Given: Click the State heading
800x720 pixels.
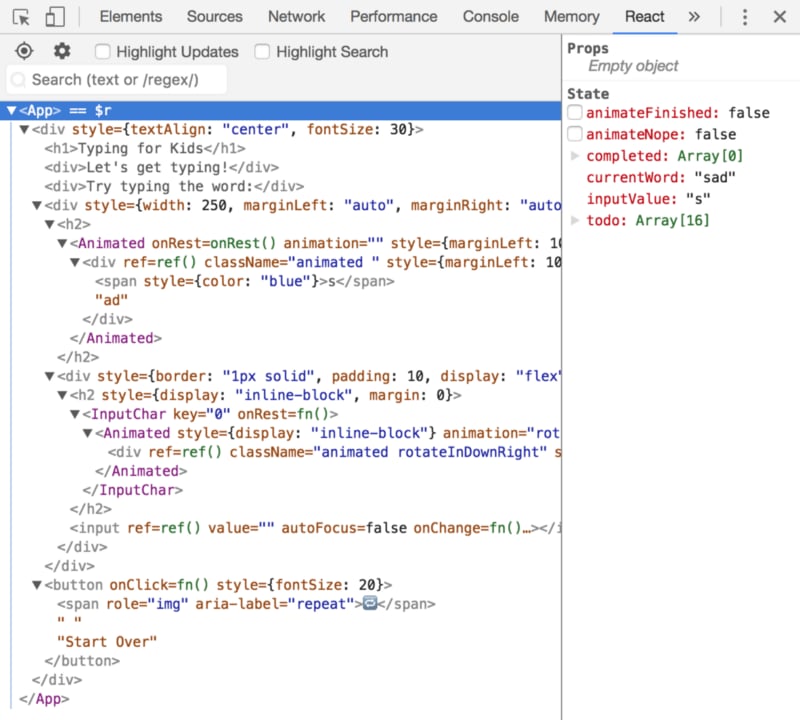Looking at the screenshot, I should pyautogui.click(x=588, y=93).
